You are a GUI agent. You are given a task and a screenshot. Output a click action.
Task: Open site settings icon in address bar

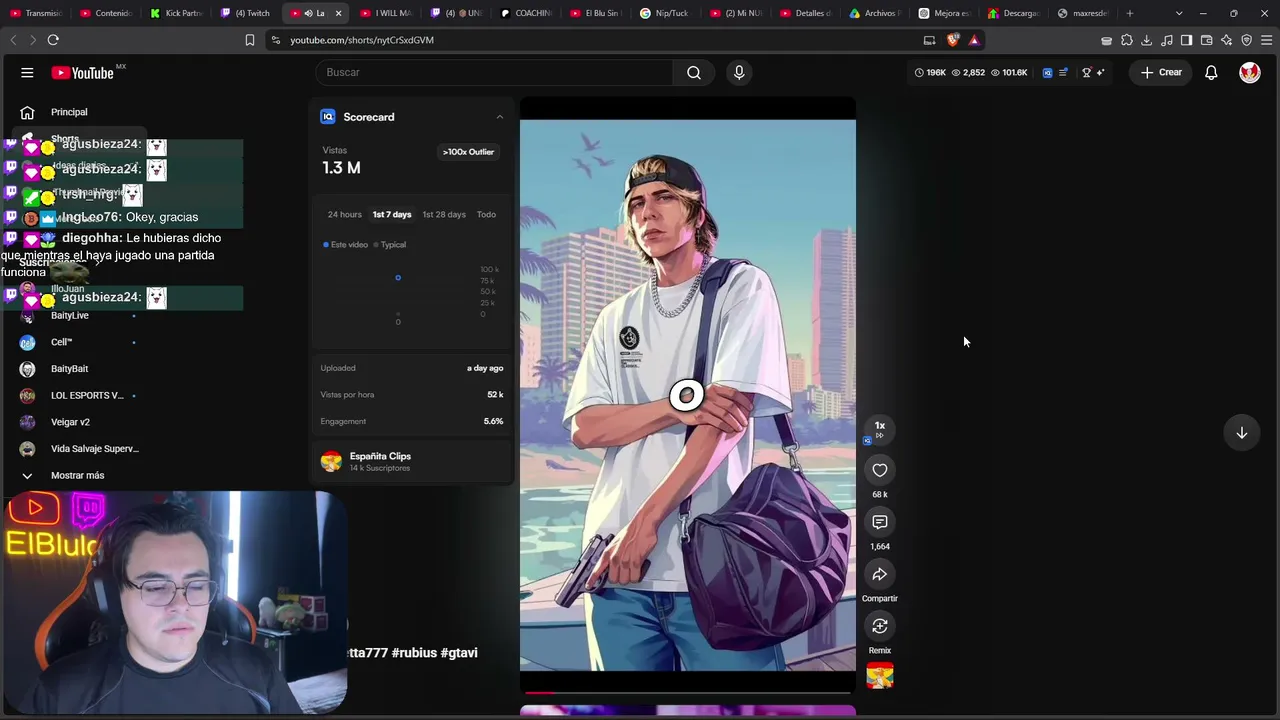275,40
